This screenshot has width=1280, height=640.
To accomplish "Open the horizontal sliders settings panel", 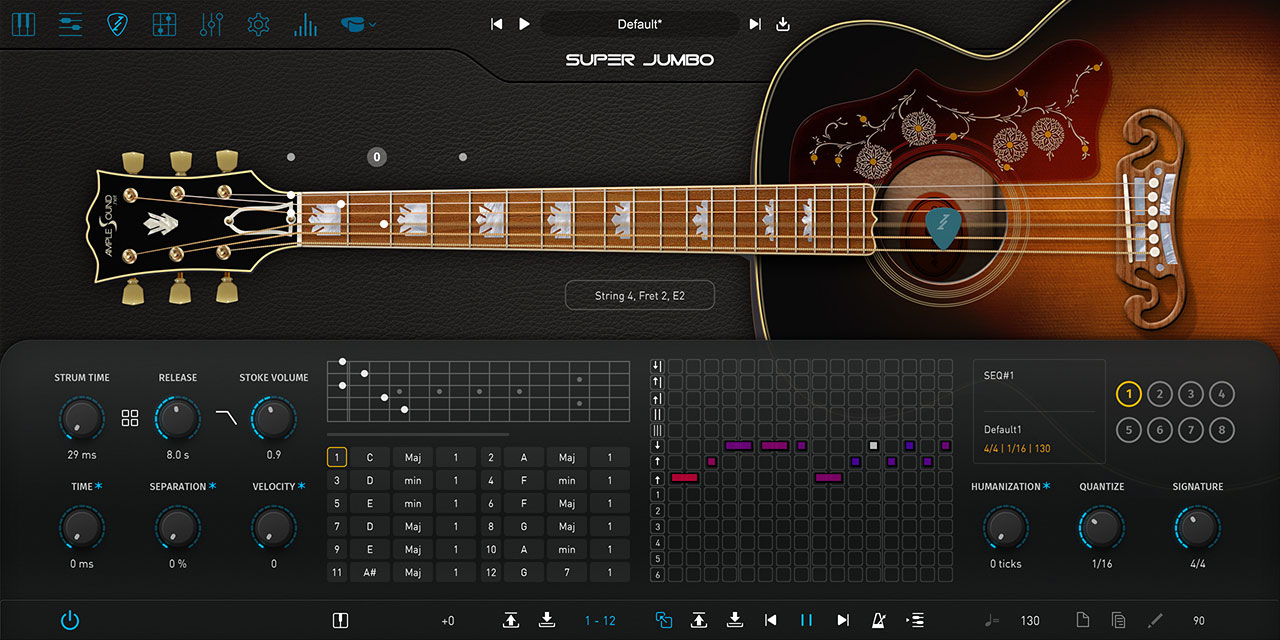I will point(70,24).
